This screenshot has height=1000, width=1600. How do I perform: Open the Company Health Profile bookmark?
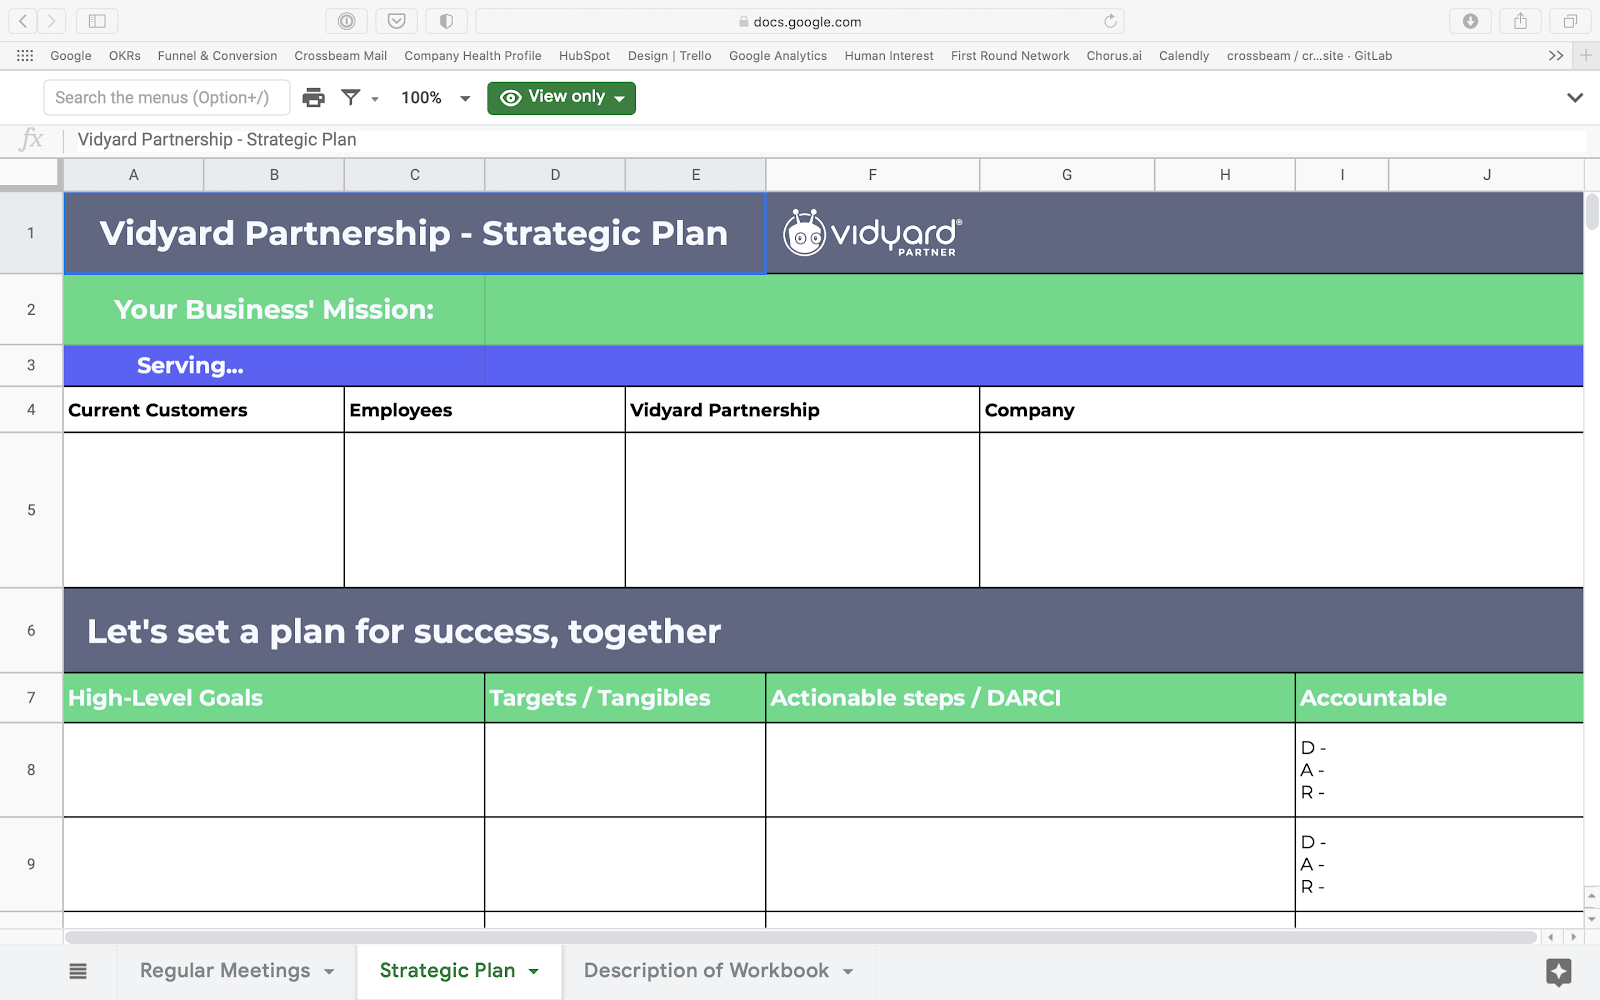[x=473, y=56]
